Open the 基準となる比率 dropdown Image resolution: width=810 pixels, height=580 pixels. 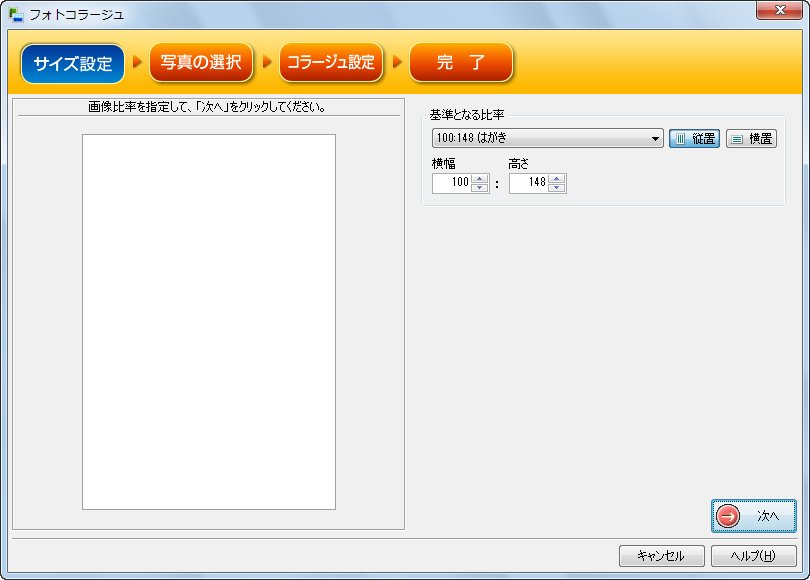[x=548, y=138]
